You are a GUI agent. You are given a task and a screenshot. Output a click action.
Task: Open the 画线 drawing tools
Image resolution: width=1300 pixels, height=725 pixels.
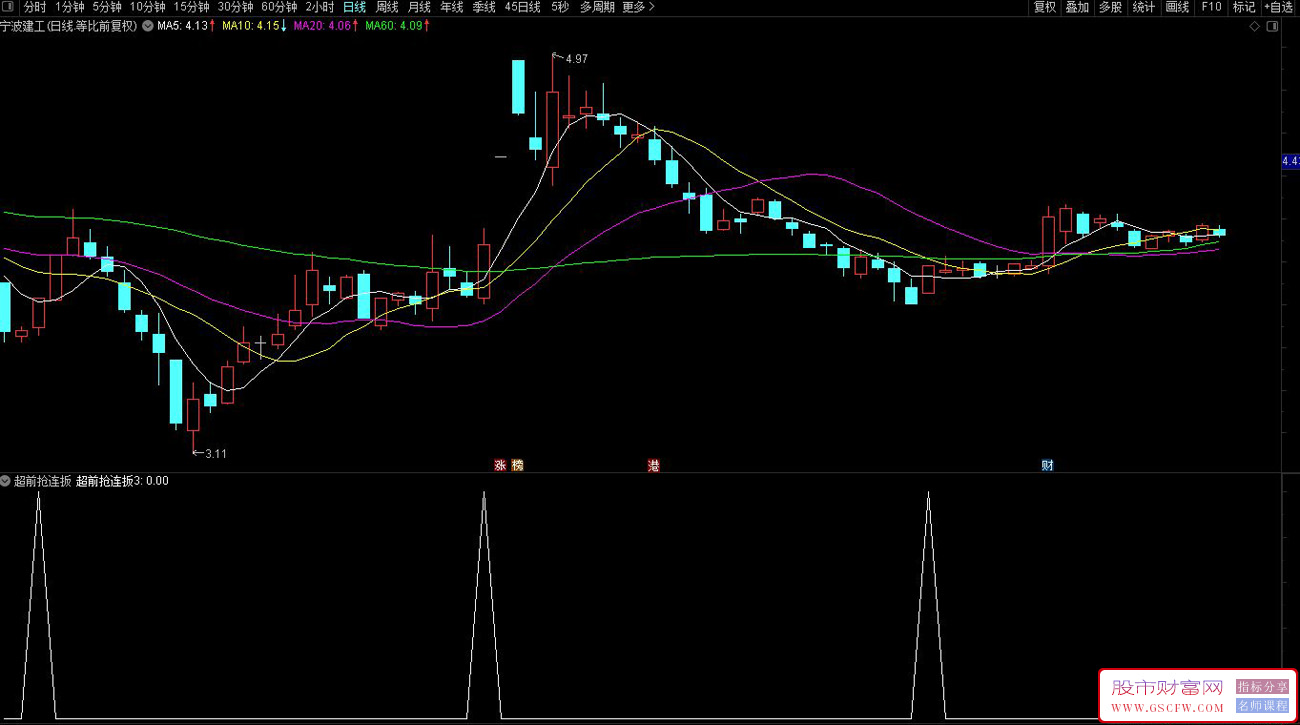click(1177, 7)
